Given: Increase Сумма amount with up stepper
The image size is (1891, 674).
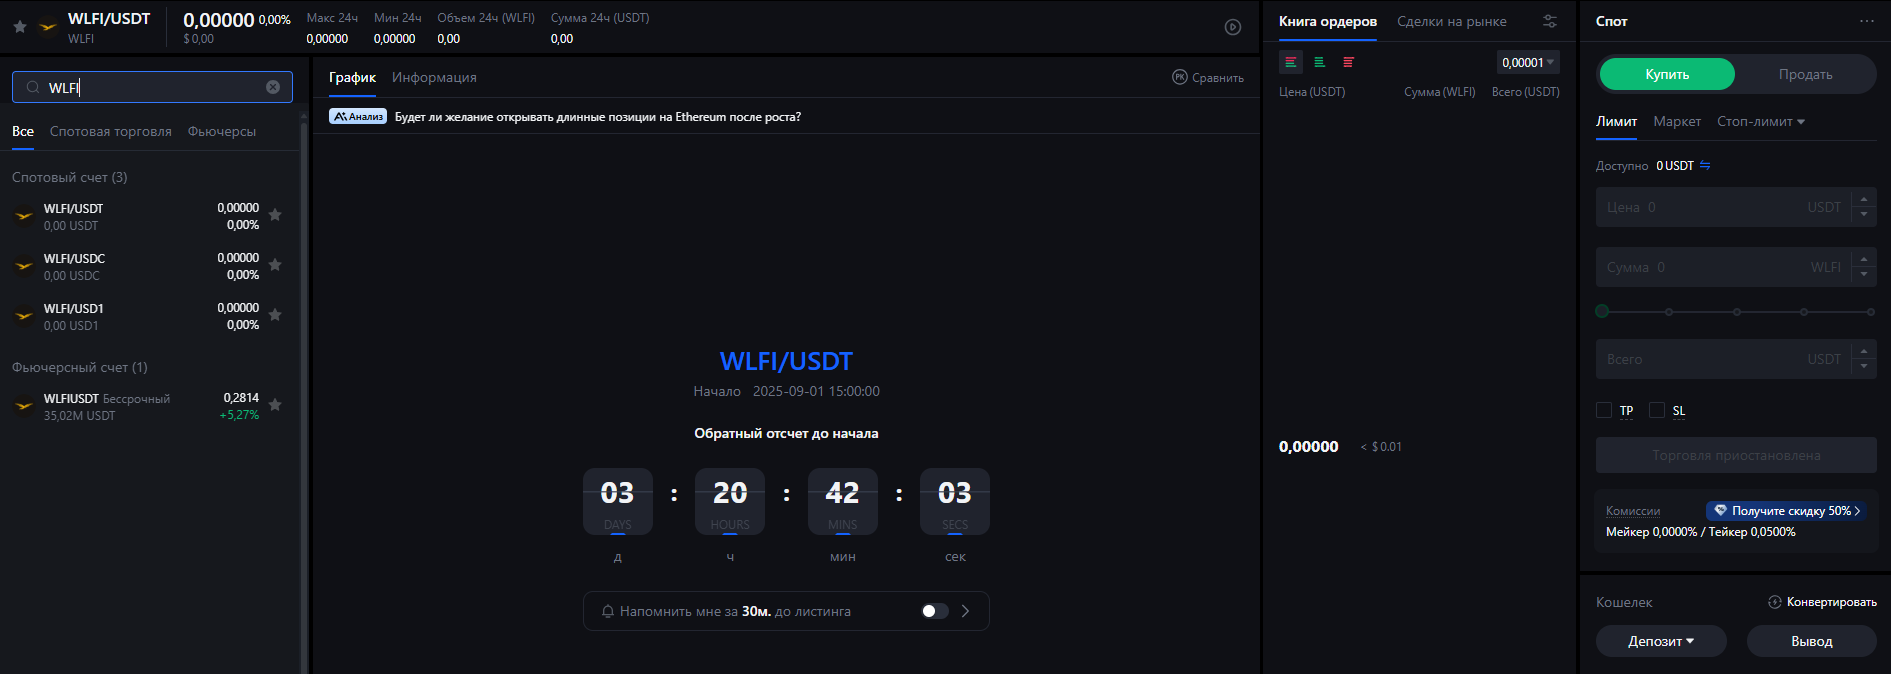Looking at the screenshot, I should [1864, 259].
